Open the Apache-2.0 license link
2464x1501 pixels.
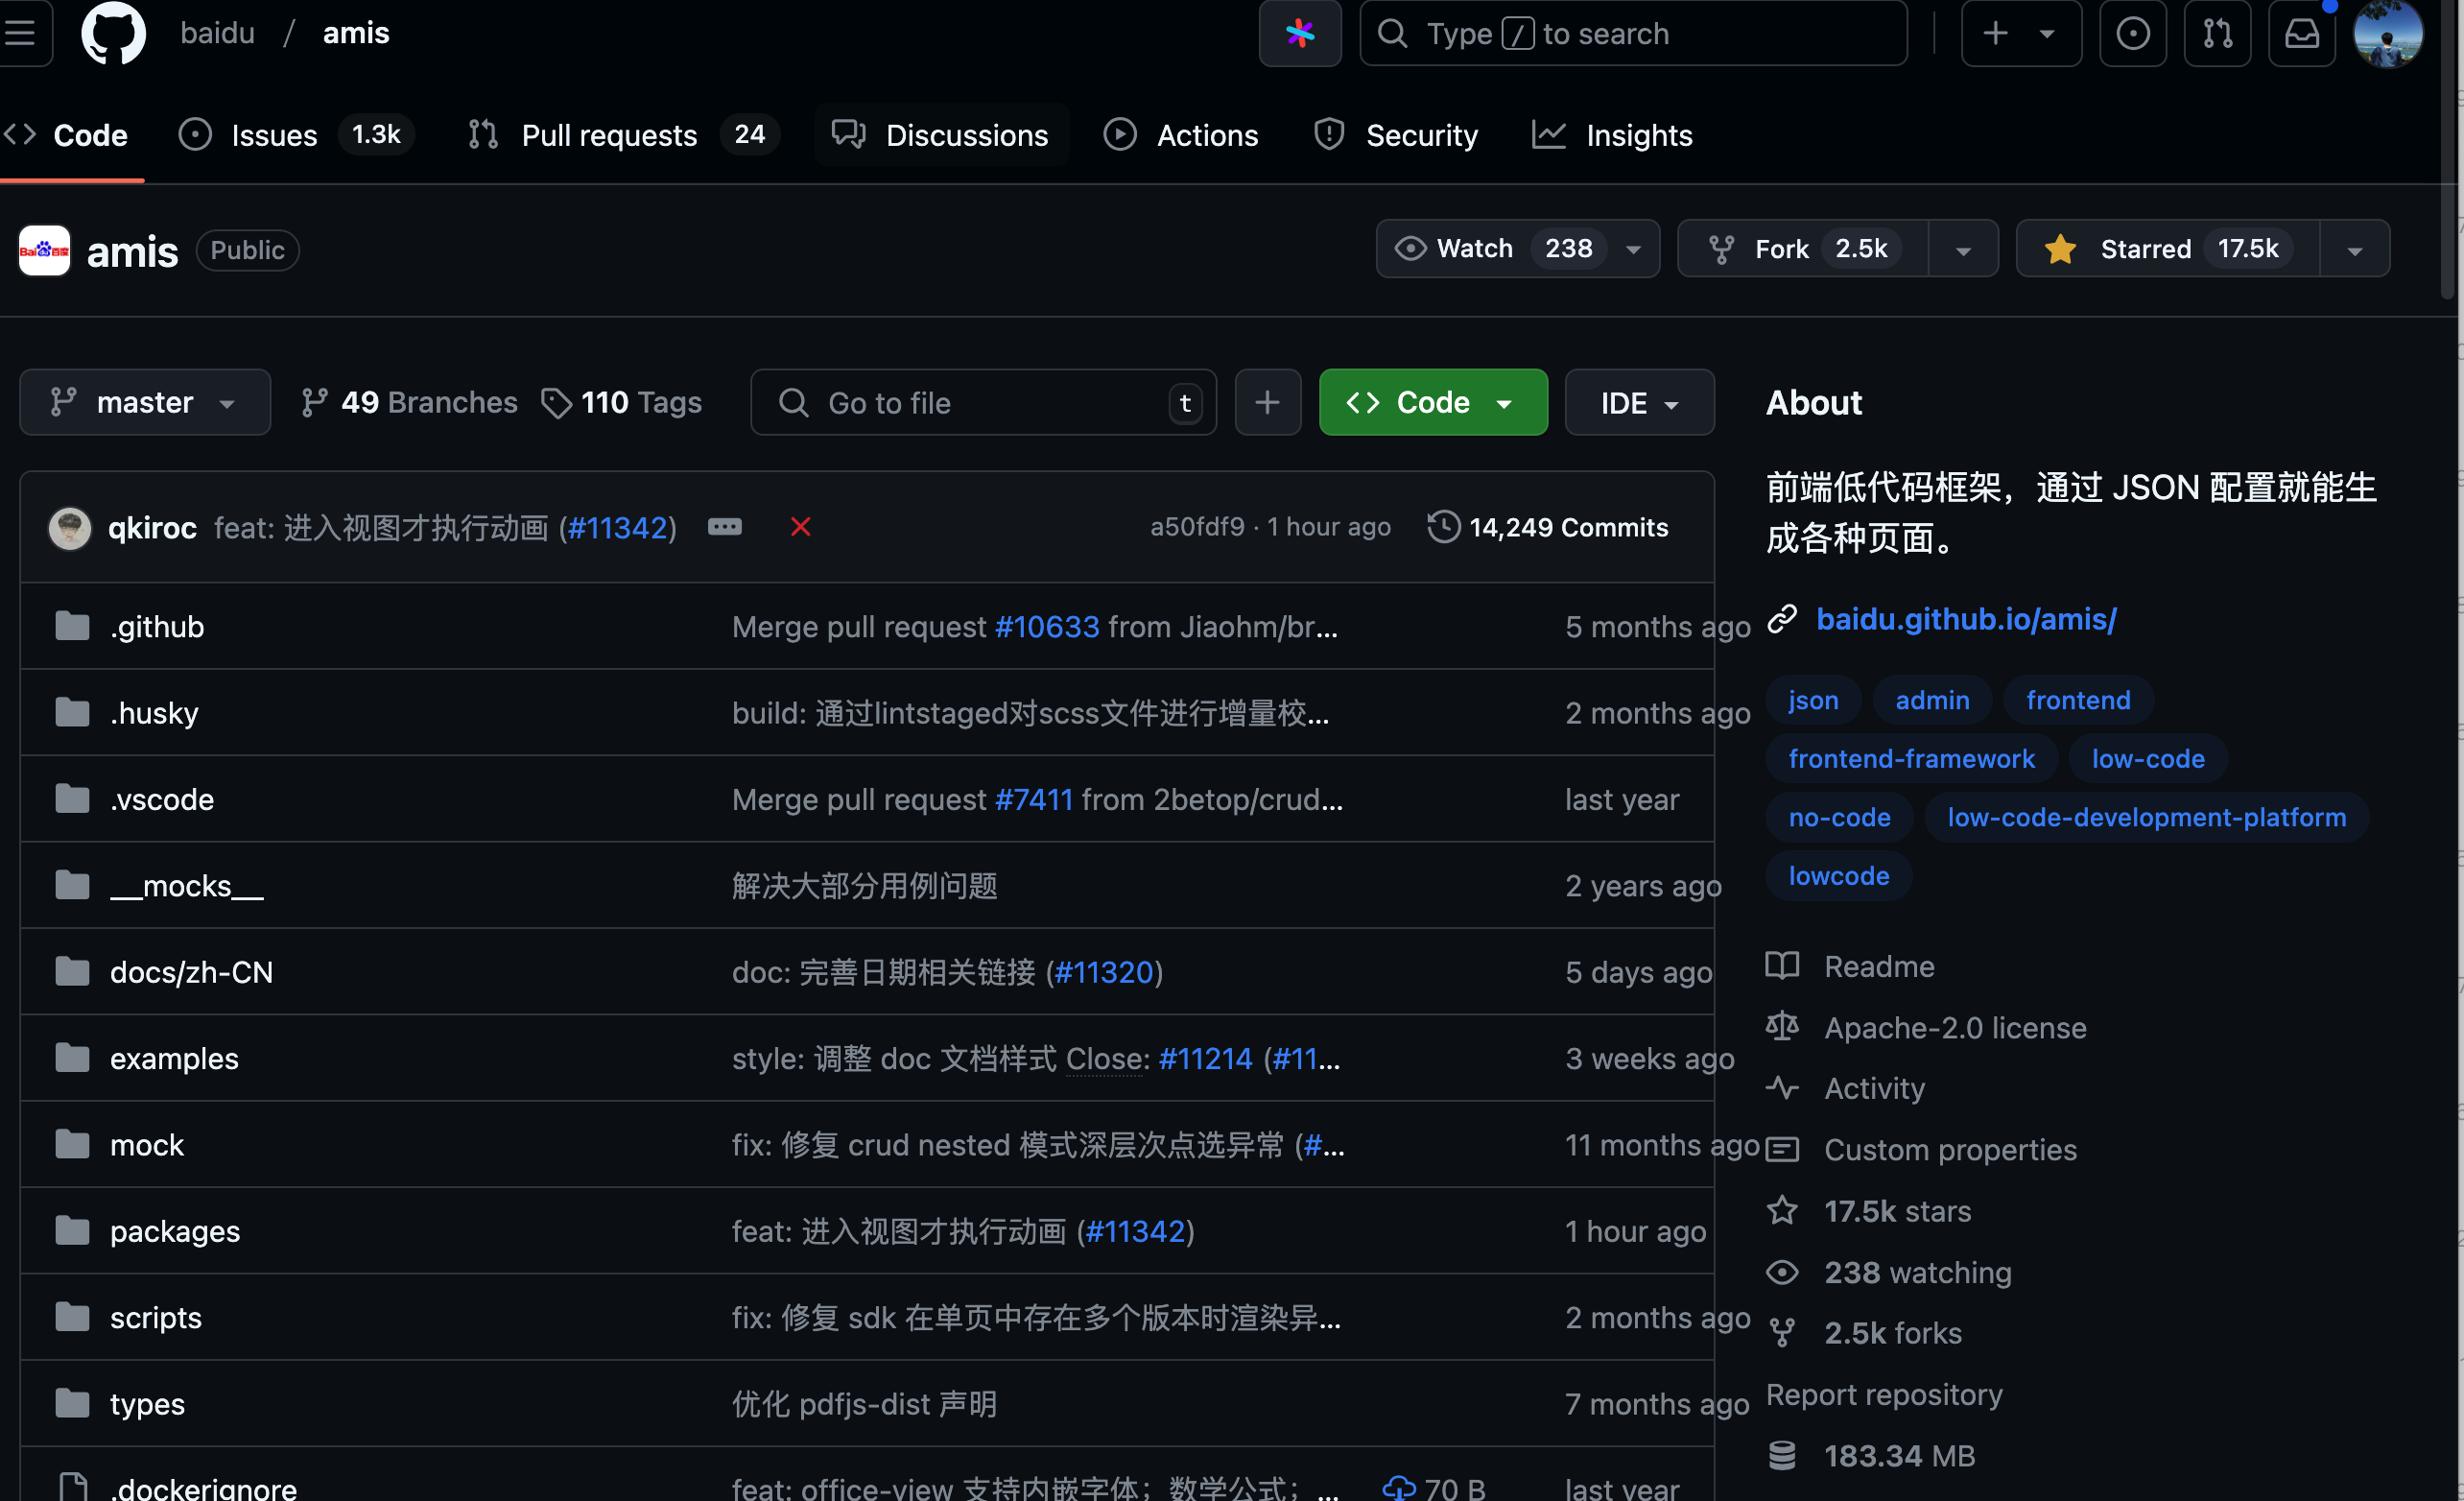[x=1955, y=1028]
